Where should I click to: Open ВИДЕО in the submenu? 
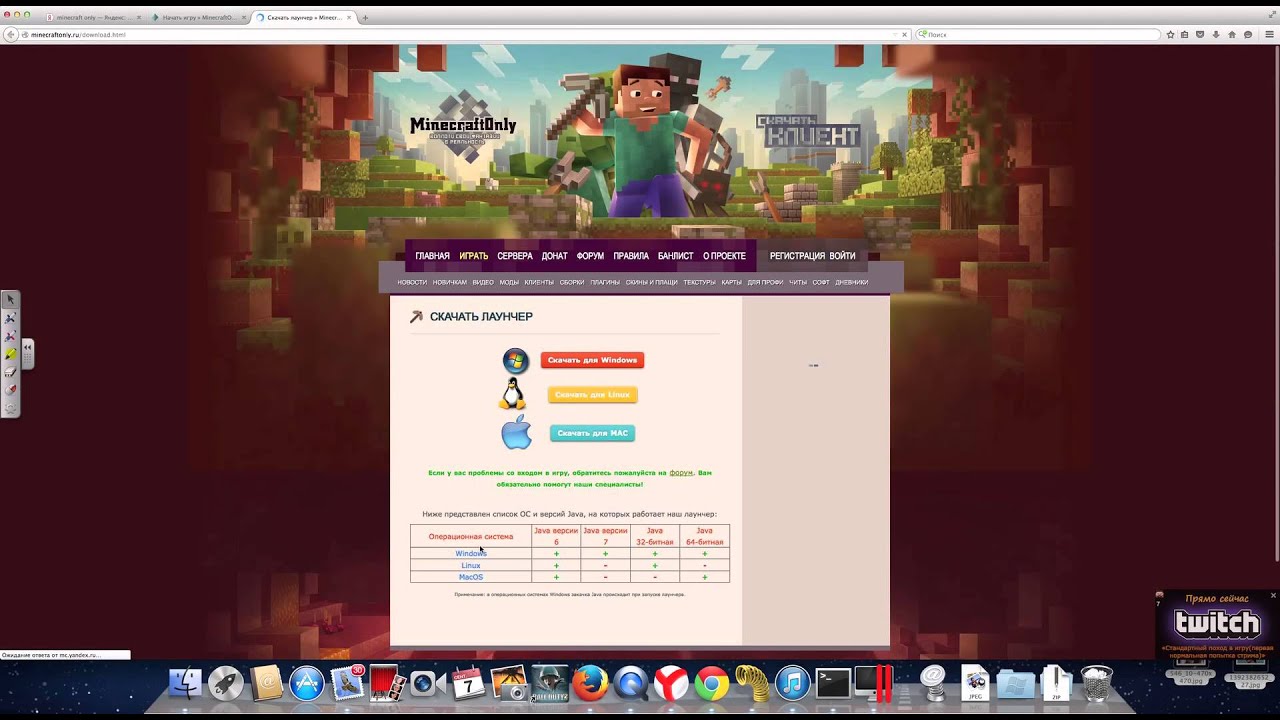coord(483,283)
